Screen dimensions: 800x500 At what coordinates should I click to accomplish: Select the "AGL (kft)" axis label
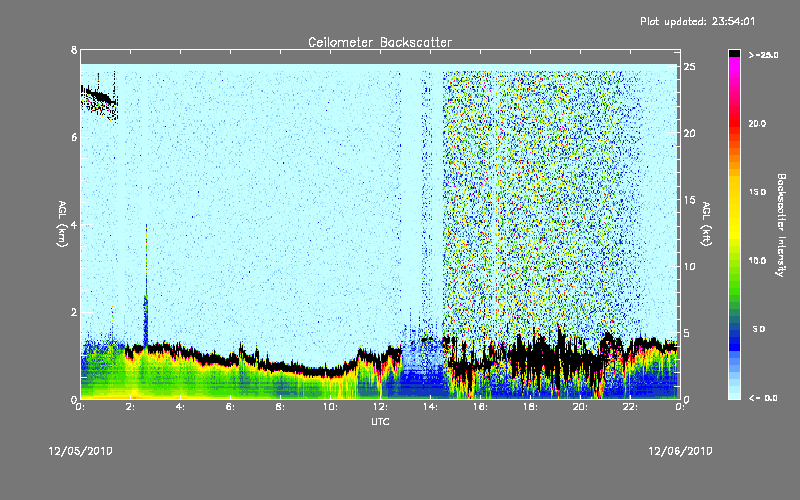point(706,224)
